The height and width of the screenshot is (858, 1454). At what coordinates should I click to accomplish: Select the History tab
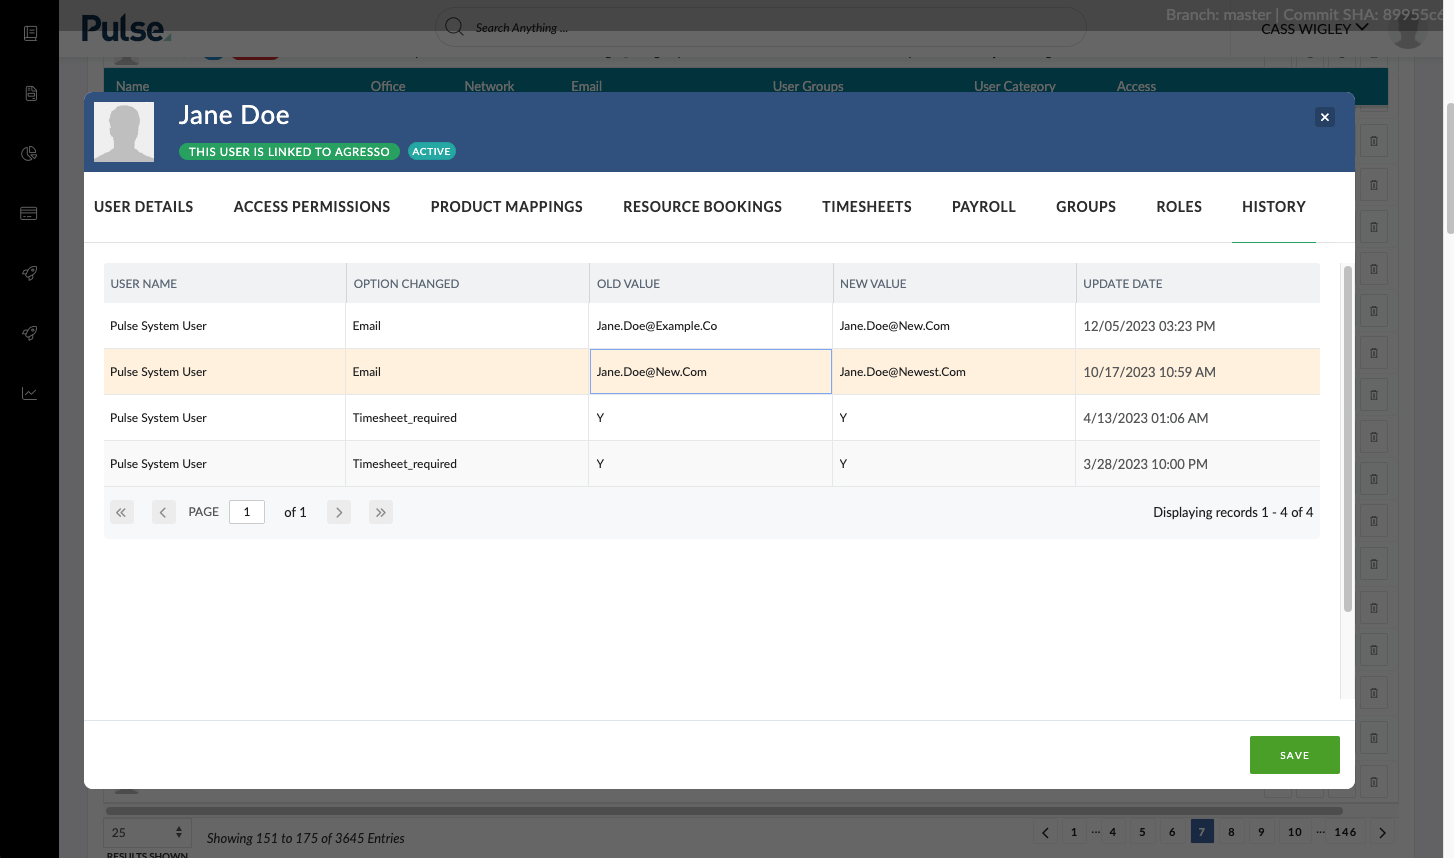coord(1274,207)
